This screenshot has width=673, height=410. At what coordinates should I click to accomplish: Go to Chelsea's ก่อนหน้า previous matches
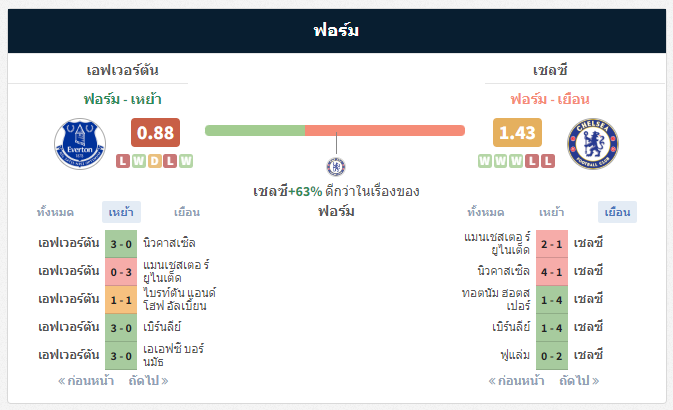click(x=516, y=381)
